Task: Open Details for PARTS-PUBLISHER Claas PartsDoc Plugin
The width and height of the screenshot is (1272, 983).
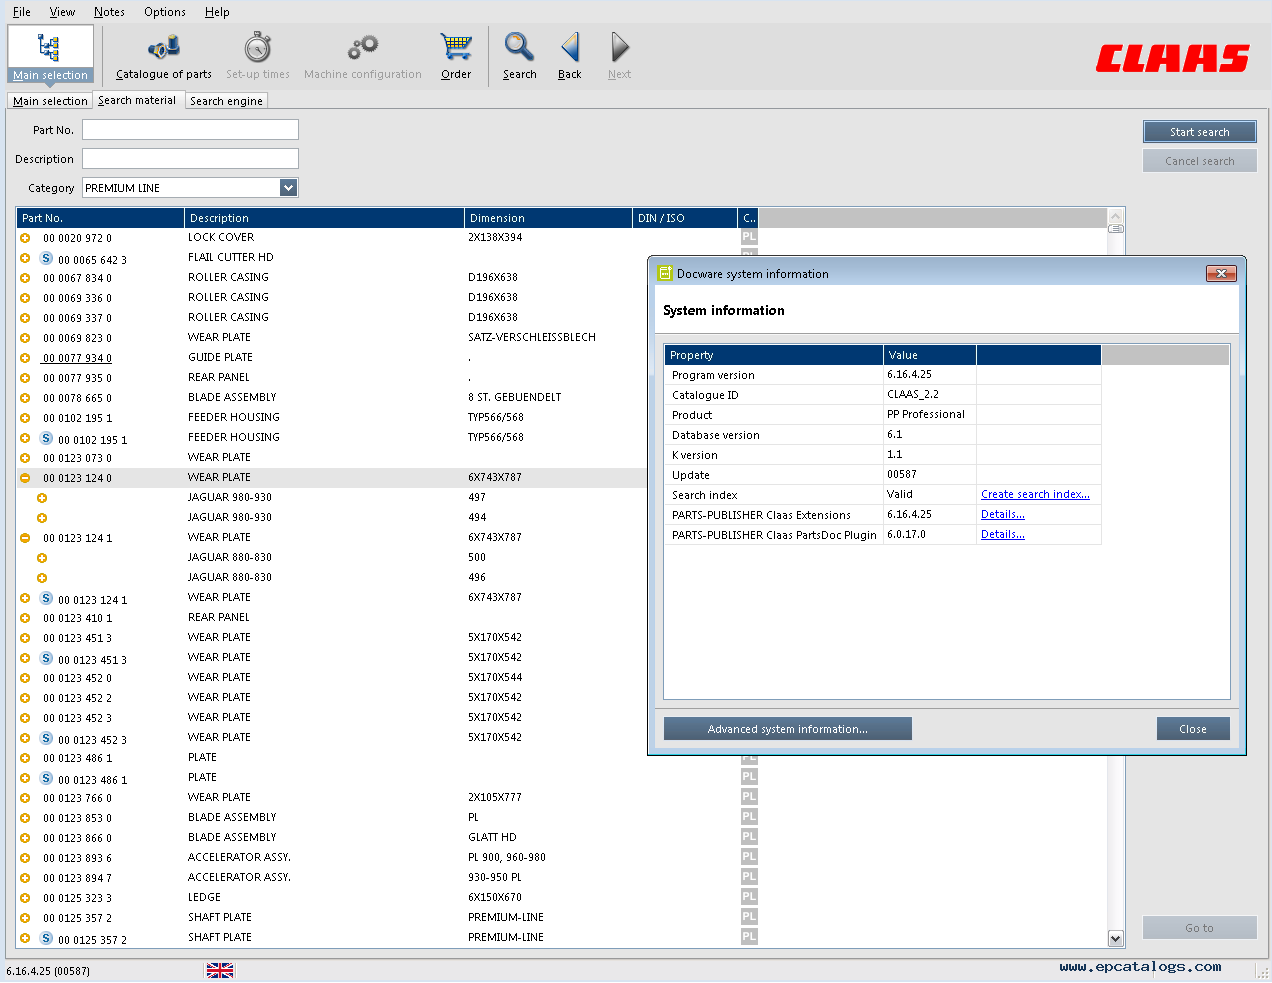Action: [x=1003, y=534]
